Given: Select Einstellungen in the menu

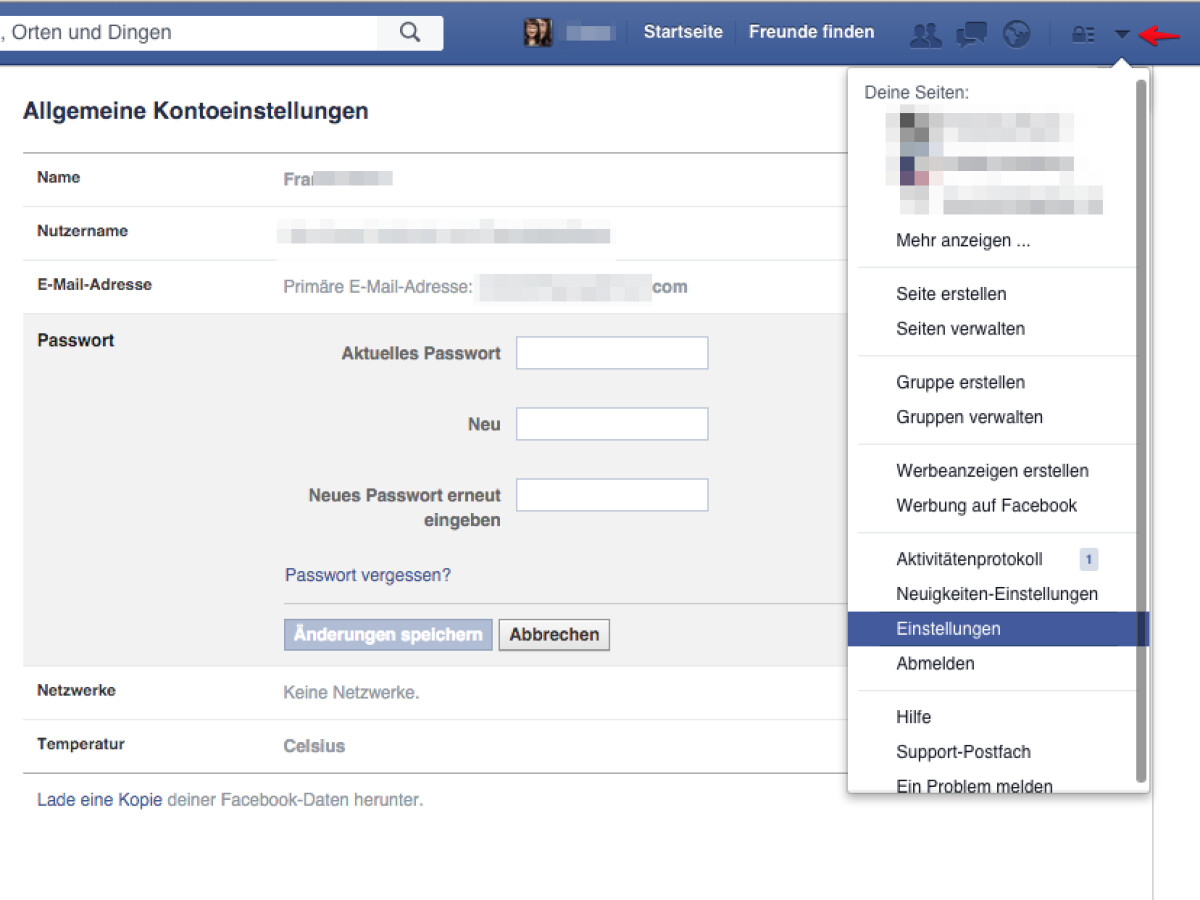Looking at the screenshot, I should pos(998,629).
